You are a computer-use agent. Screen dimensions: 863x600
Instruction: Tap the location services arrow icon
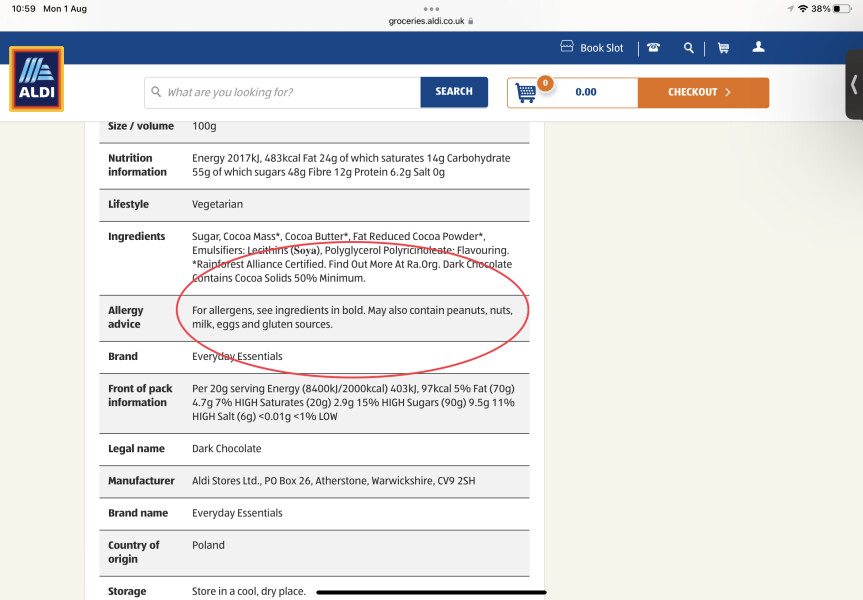pyautogui.click(x=790, y=8)
